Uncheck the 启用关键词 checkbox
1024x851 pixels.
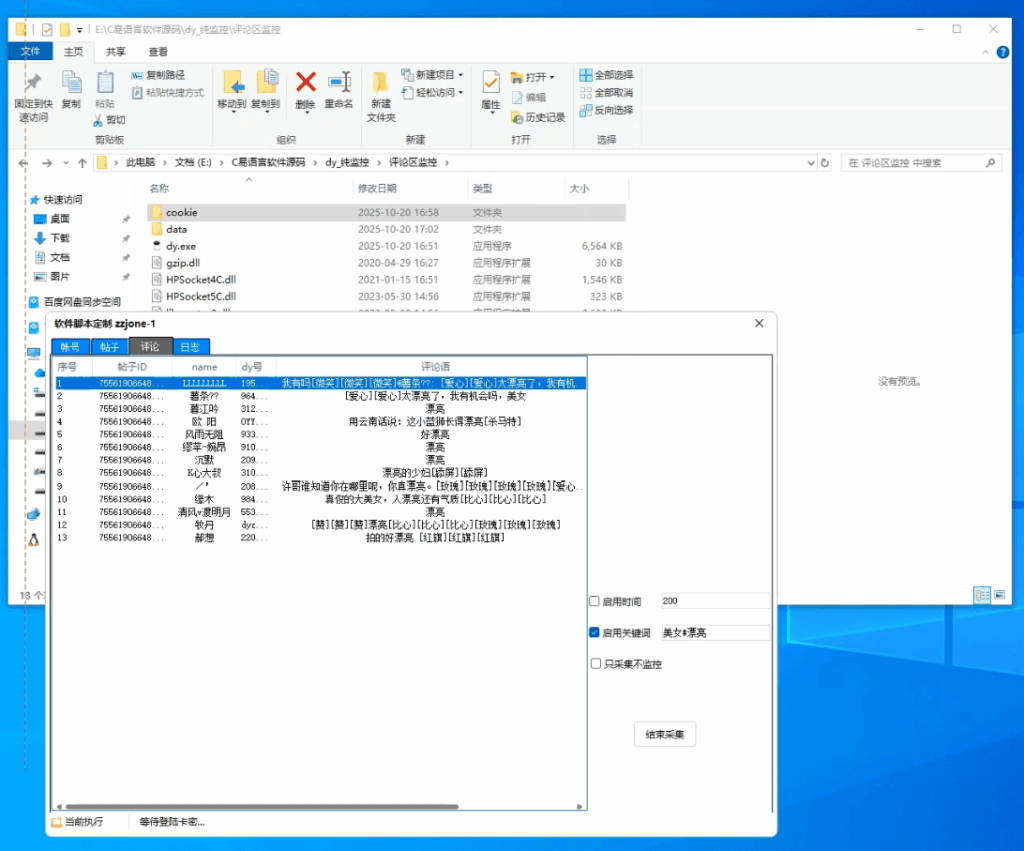click(595, 633)
